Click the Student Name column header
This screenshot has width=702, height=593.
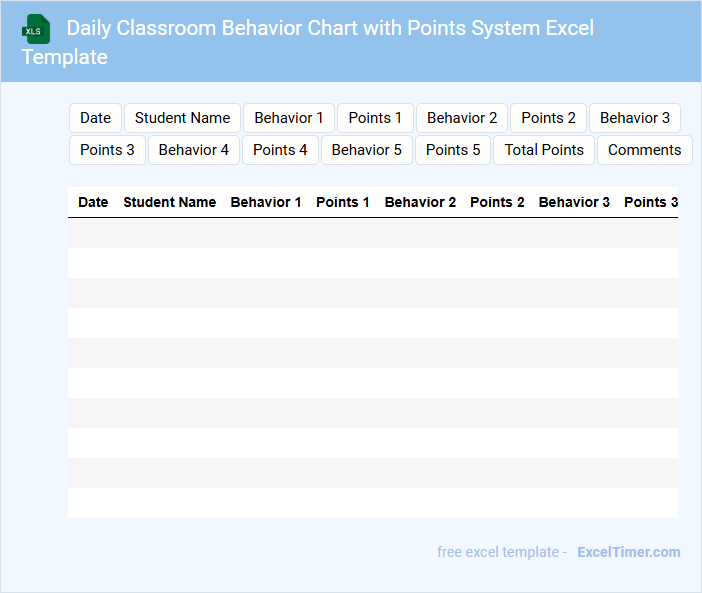coord(169,202)
